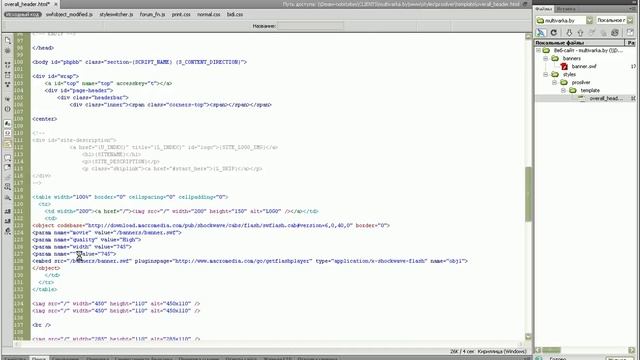
Task: Select Parent Tag coding toolbar icon
Action: click(x=8, y=99)
